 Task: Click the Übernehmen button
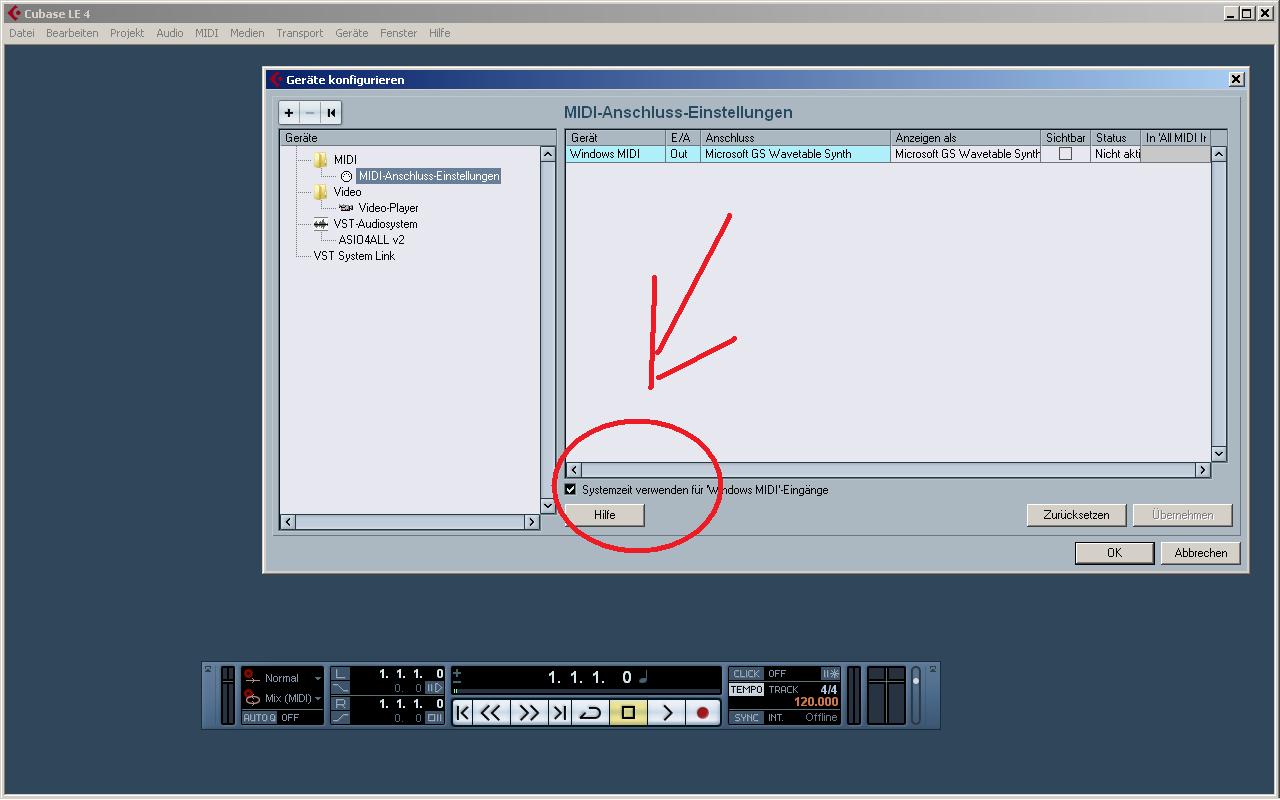(x=1182, y=515)
